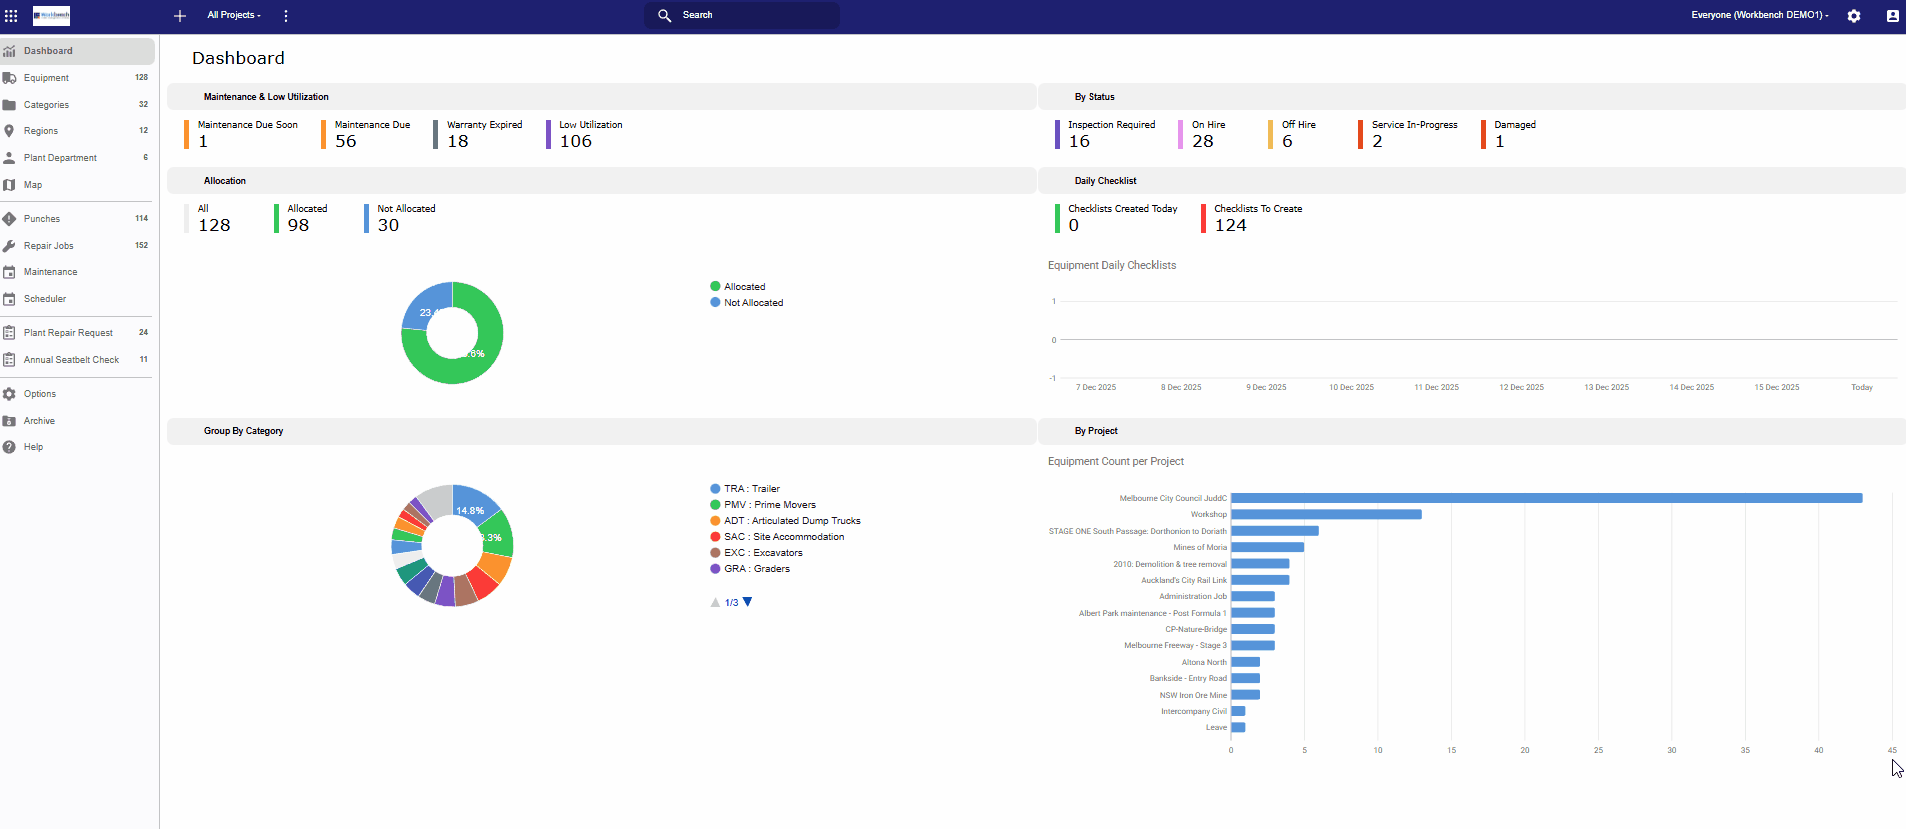
Task: Open the All Projects dropdown
Action: pyautogui.click(x=234, y=16)
